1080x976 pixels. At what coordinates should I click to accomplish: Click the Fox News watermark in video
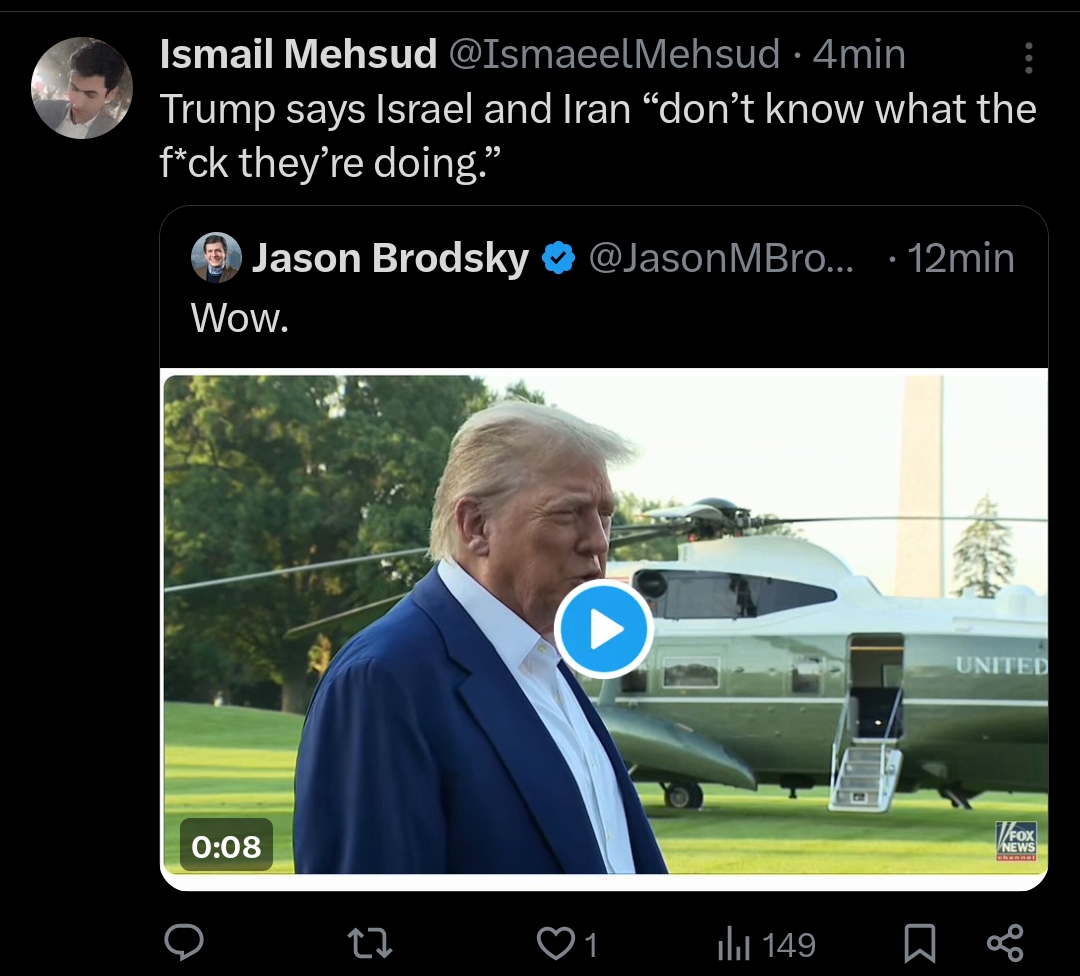[1017, 841]
